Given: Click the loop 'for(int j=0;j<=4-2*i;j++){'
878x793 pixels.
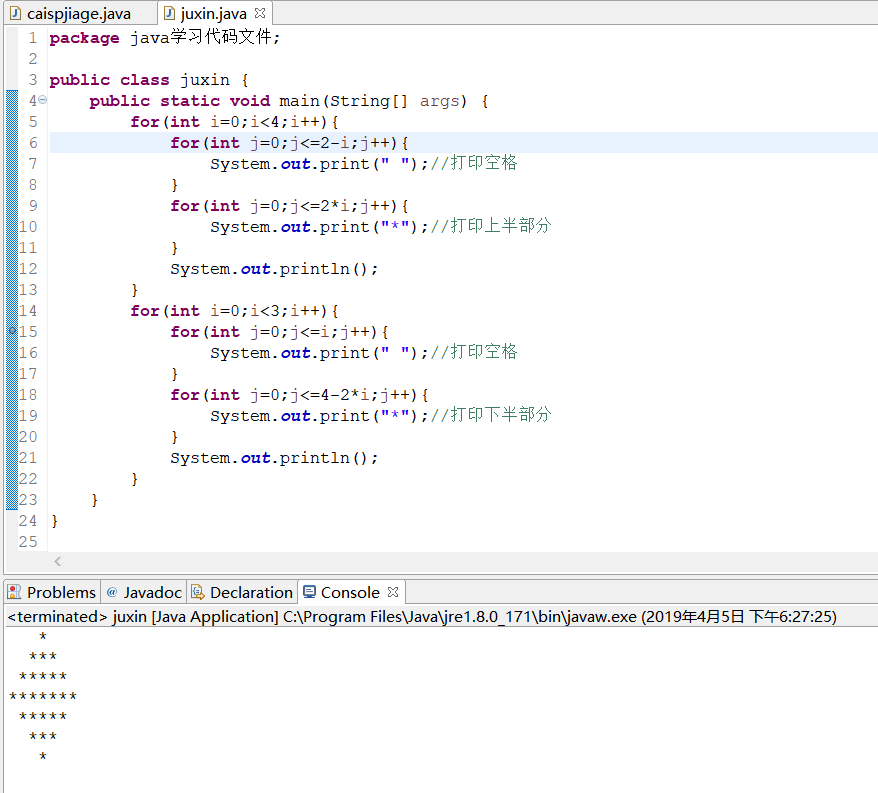Looking at the screenshot, I should point(299,395).
